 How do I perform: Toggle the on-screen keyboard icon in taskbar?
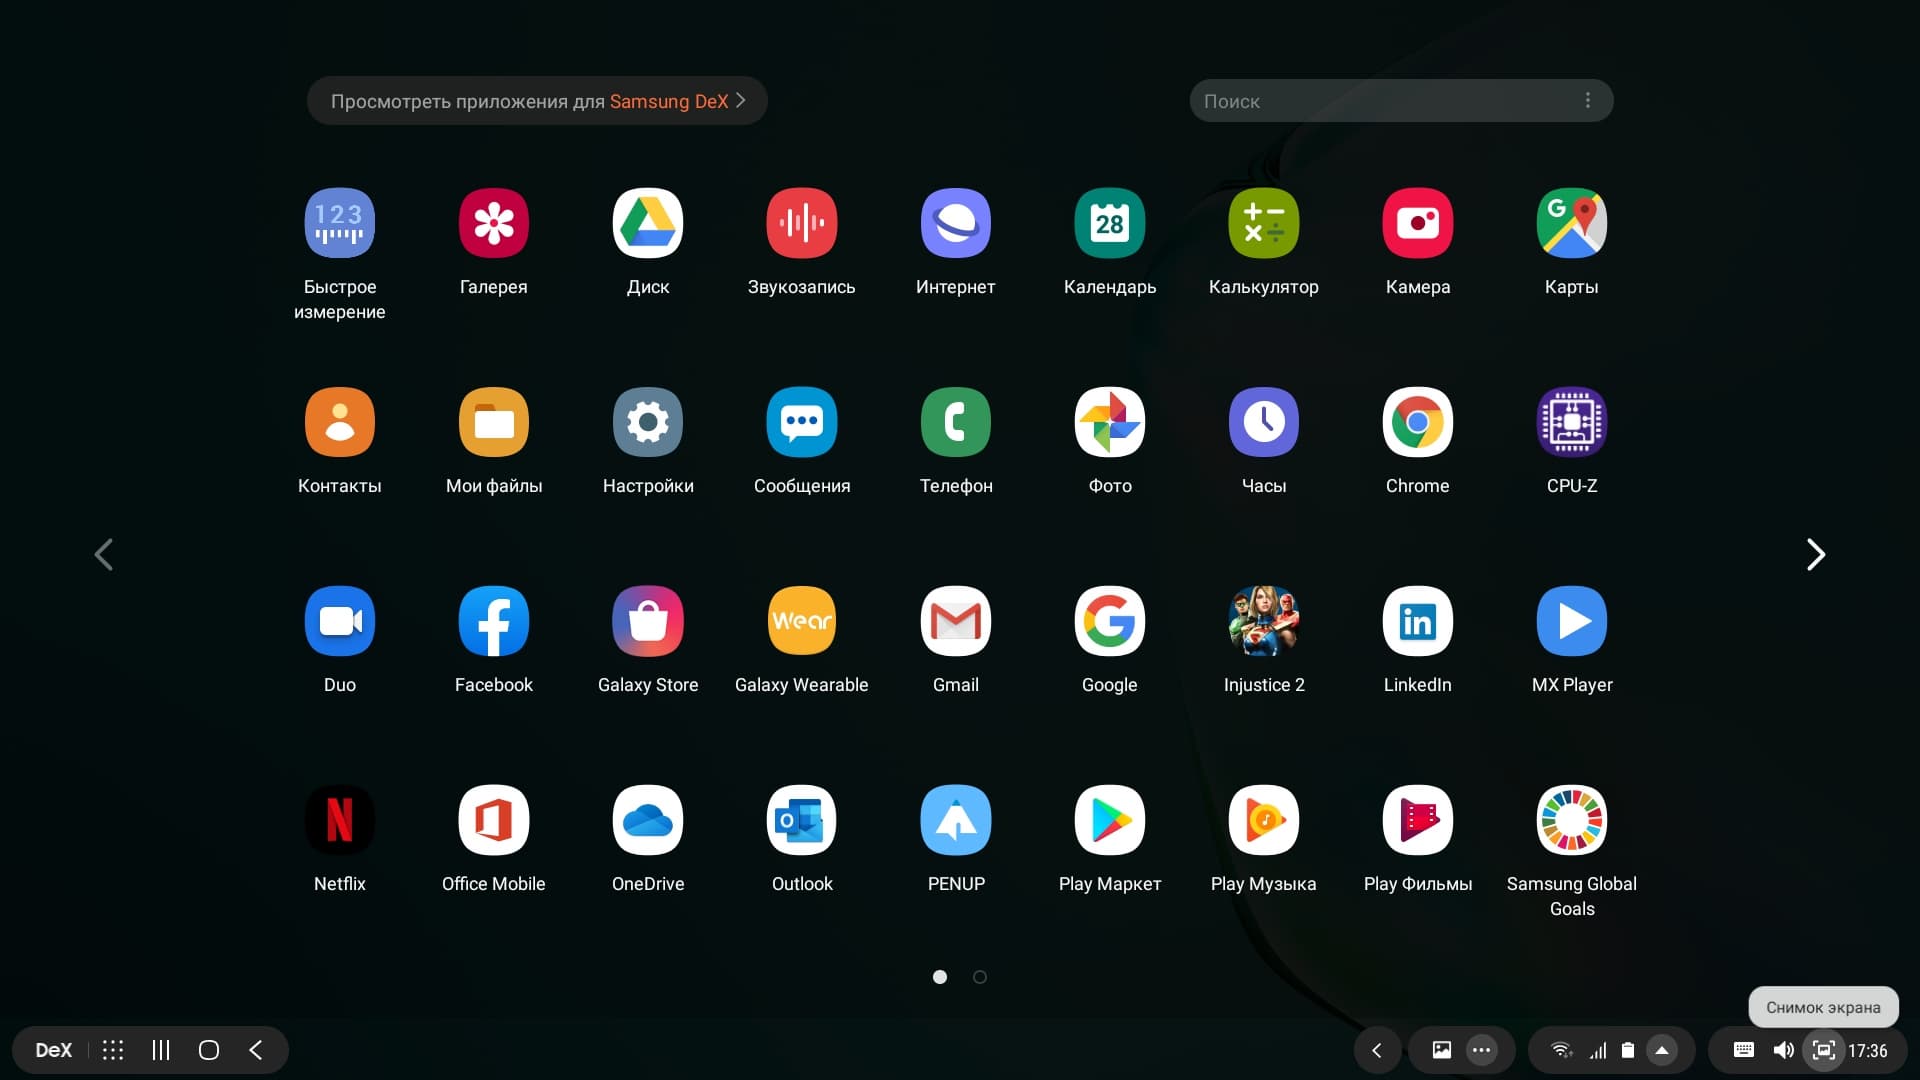pyautogui.click(x=1743, y=1050)
